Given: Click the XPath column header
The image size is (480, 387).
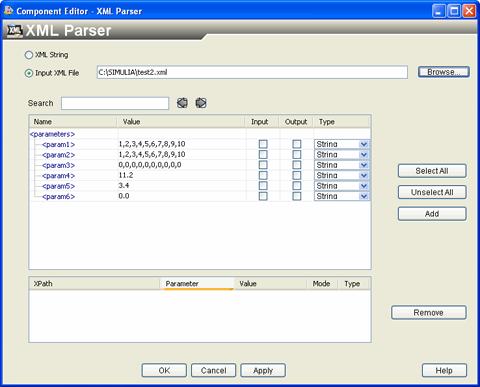Looking at the screenshot, I should point(95,284).
